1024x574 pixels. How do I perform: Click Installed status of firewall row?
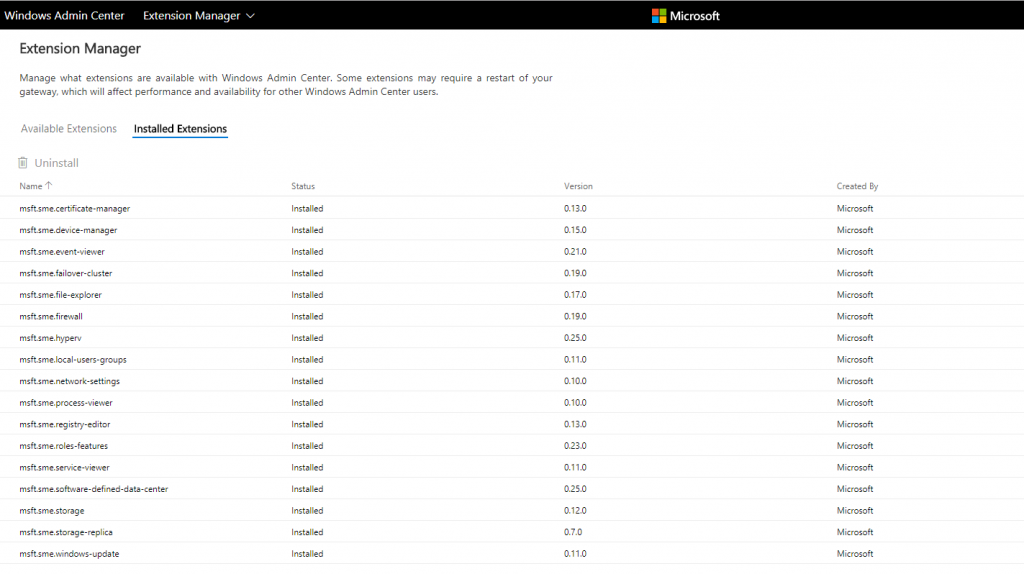point(308,316)
